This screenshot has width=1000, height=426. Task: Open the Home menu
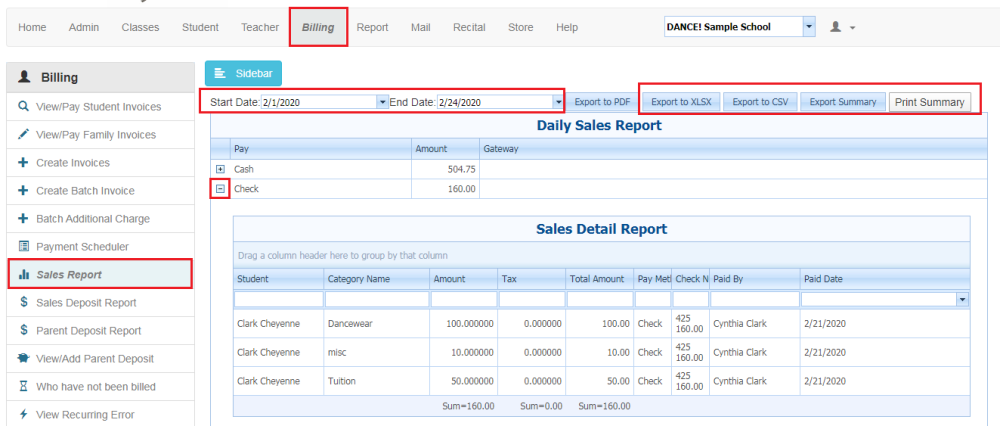32,27
